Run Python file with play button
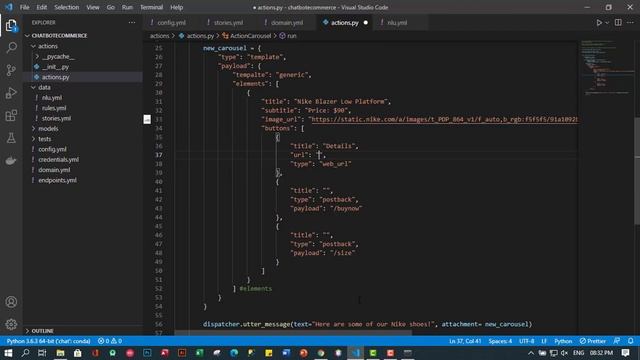Image resolution: width=640 pixels, height=360 pixels. click(599, 23)
